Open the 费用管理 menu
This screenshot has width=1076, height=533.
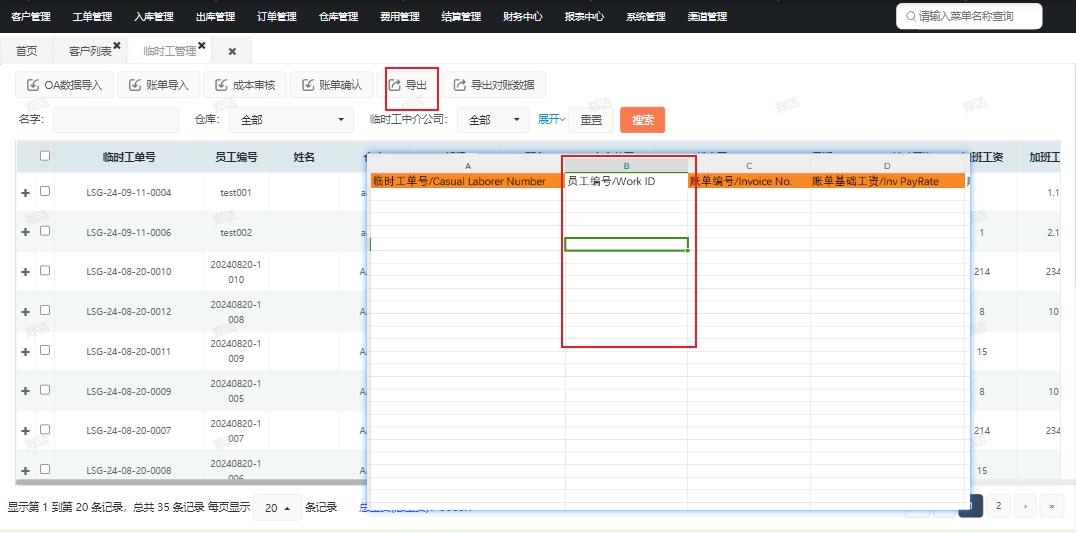coord(400,16)
